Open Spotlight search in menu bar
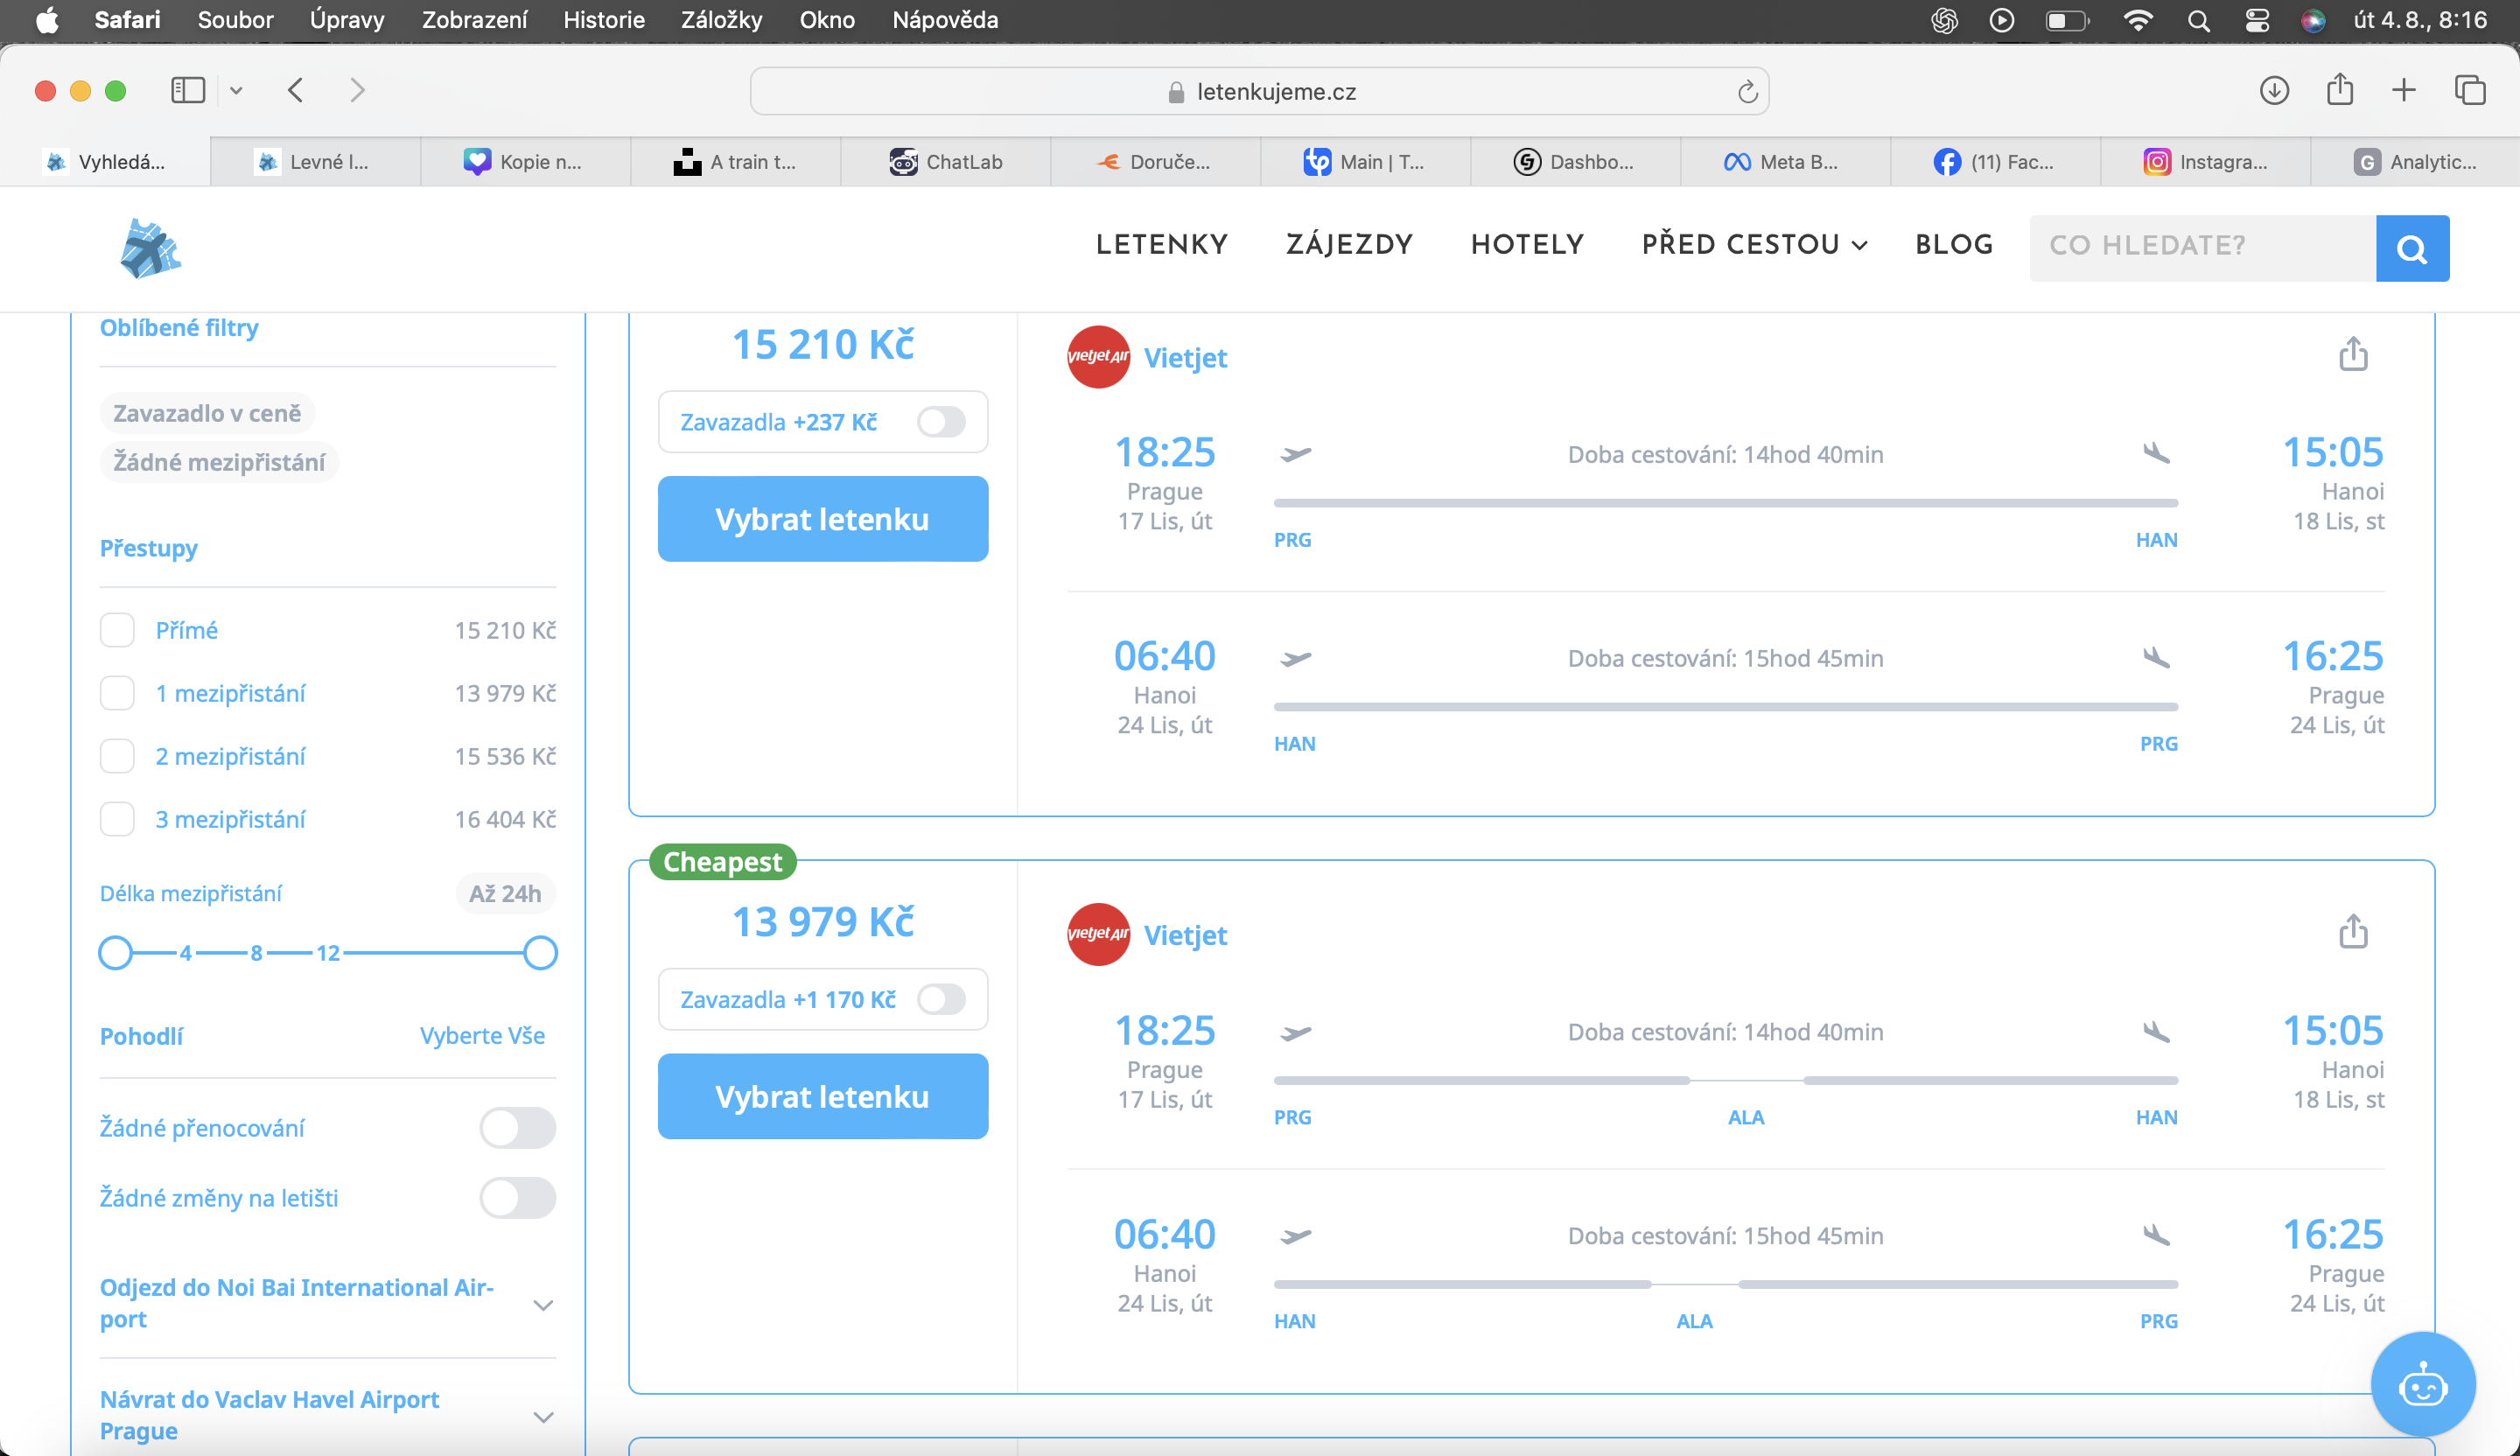This screenshot has width=2520, height=1456. point(2198,21)
